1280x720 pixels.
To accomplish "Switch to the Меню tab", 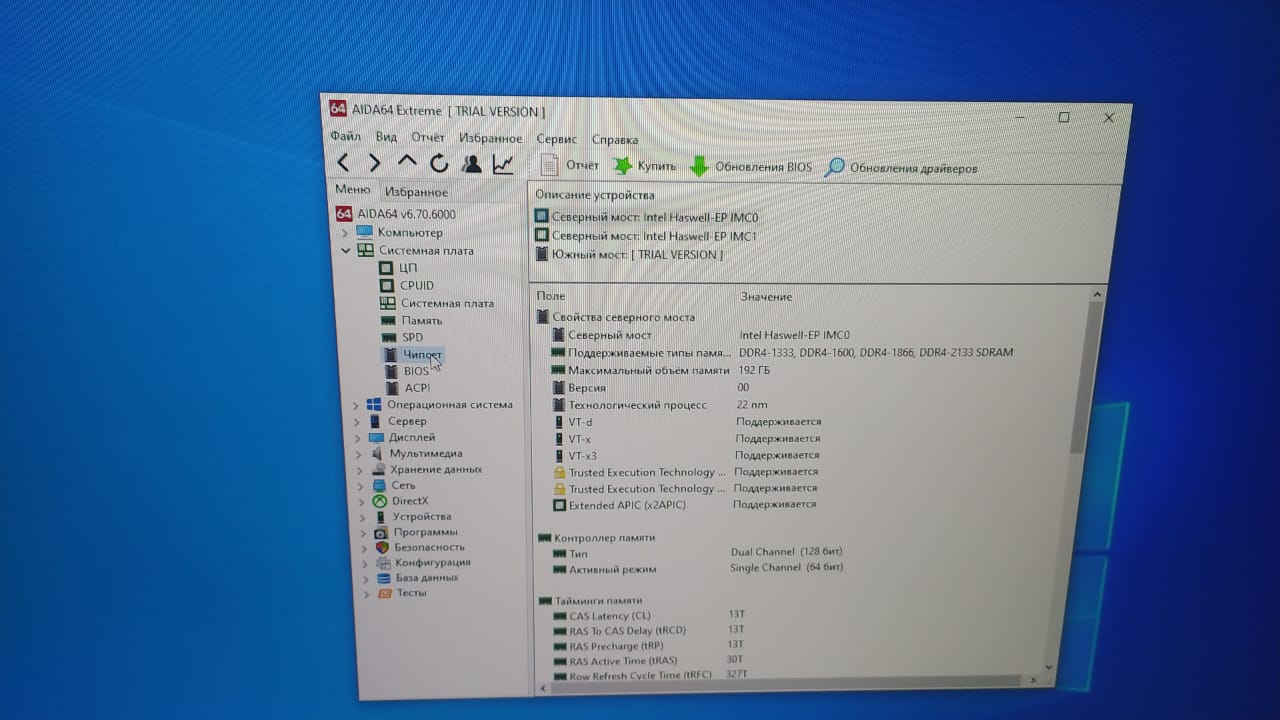I will (352, 190).
